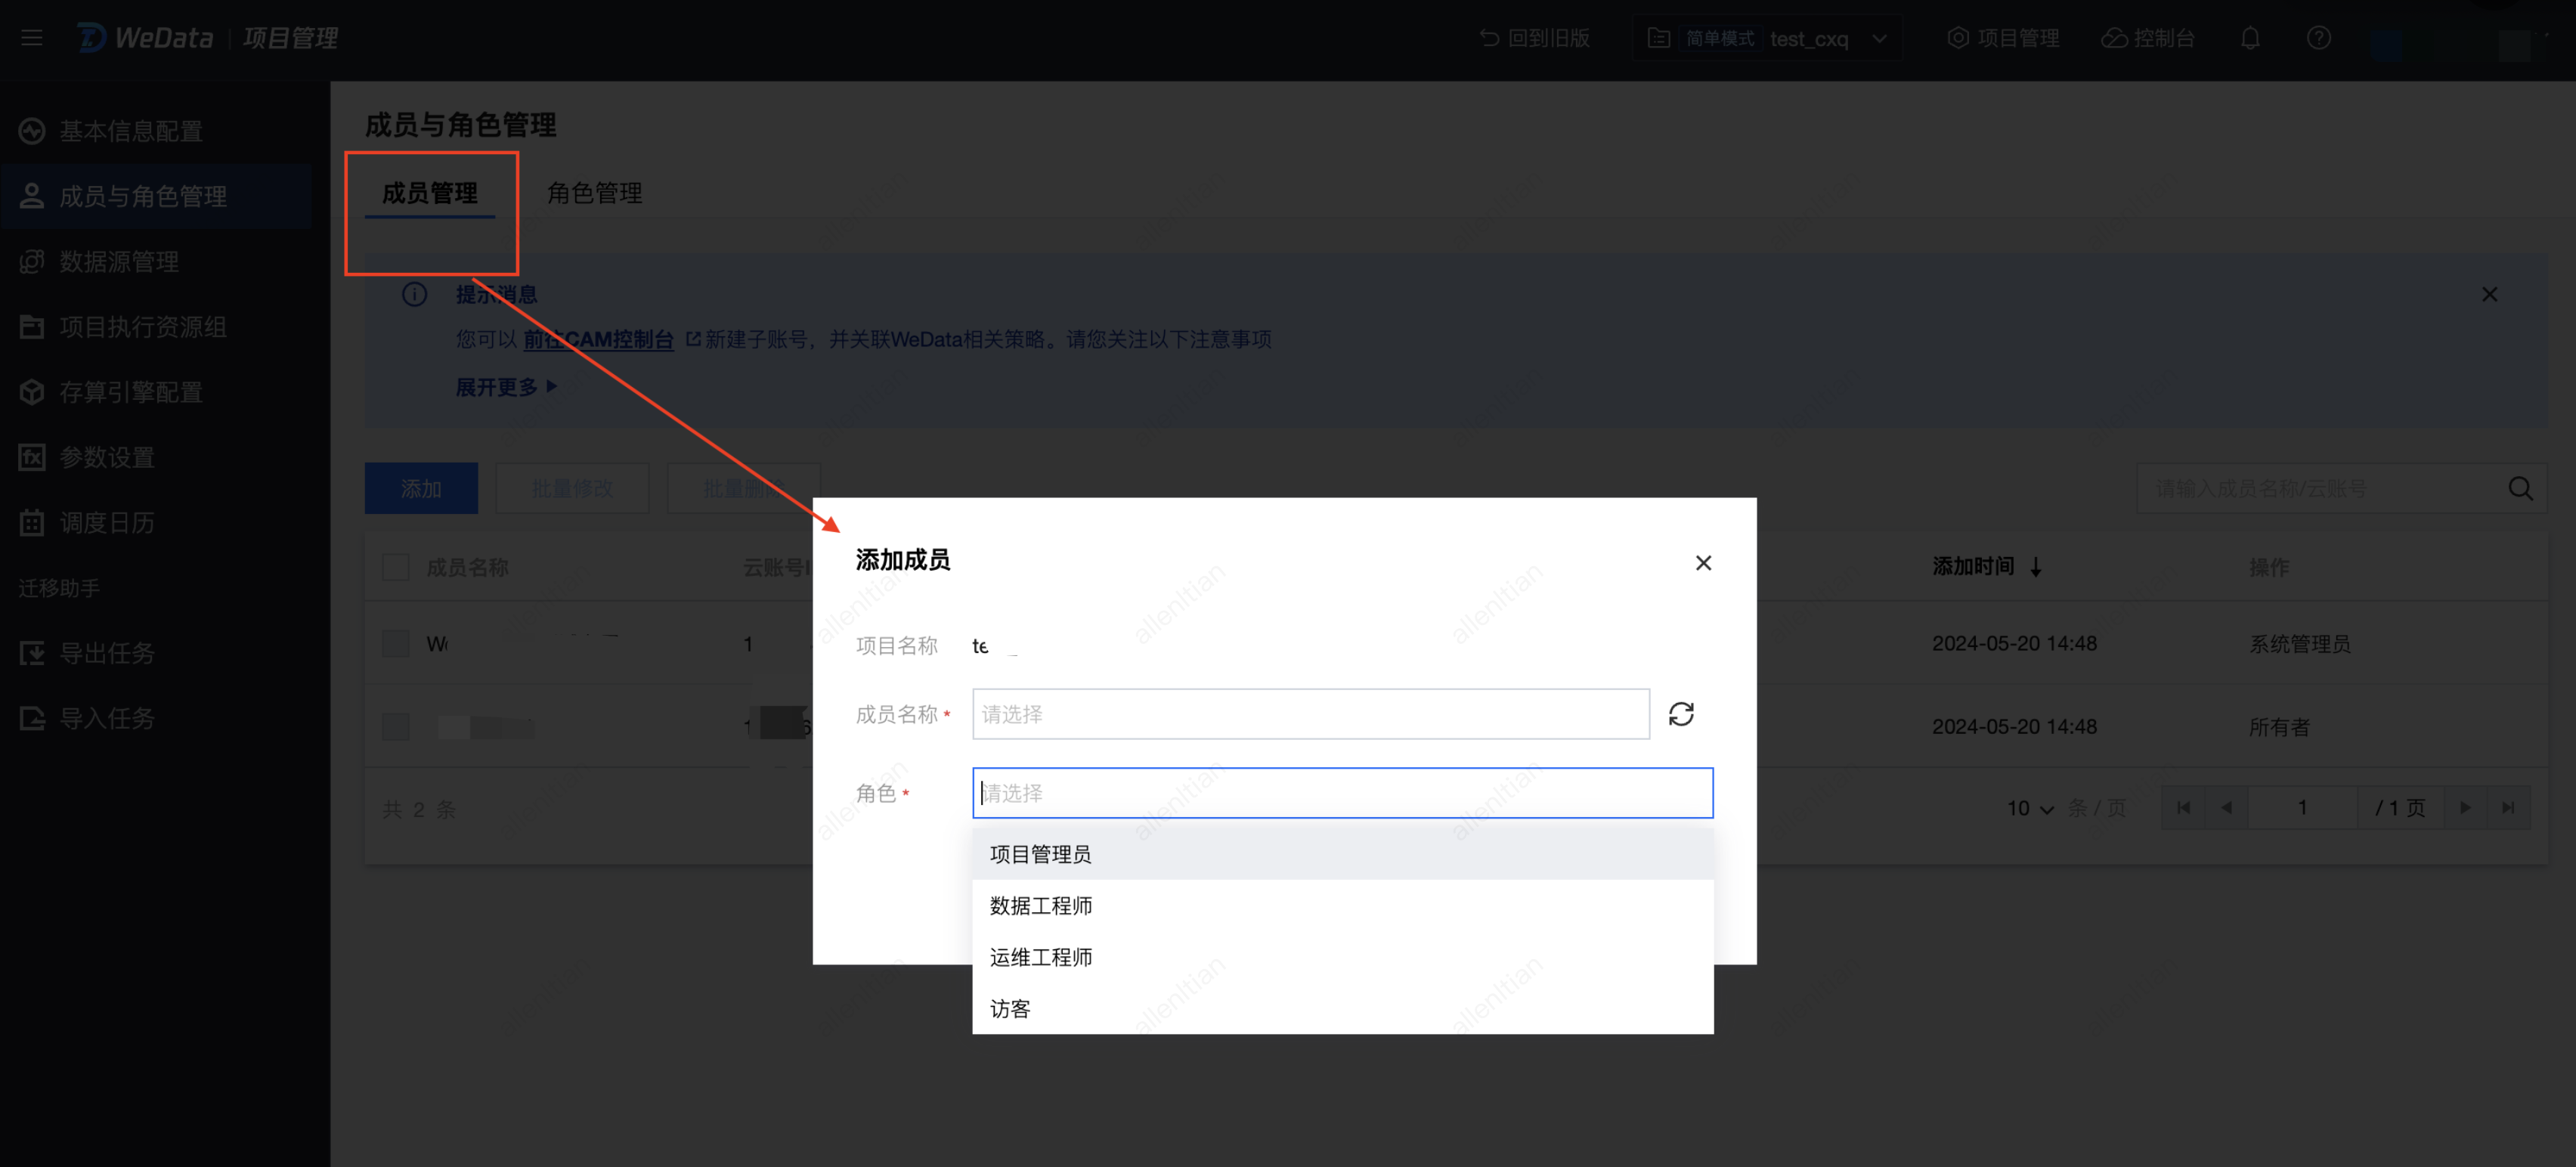Check the second member row checkbox
This screenshot has height=1167, width=2576.
tap(396, 727)
